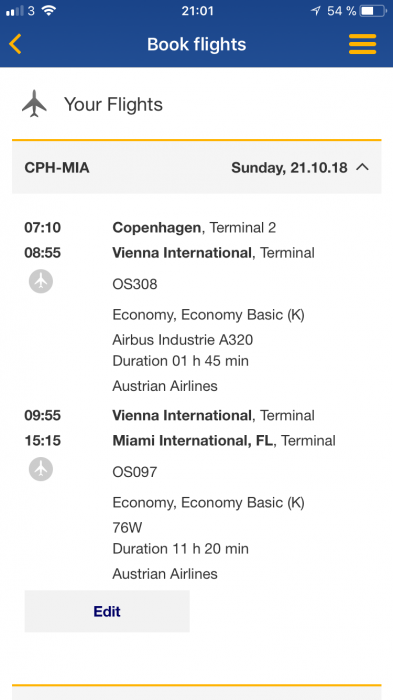This screenshot has height=700, width=393.
Task: Tap the location arrow status icon
Action: [x=316, y=11]
